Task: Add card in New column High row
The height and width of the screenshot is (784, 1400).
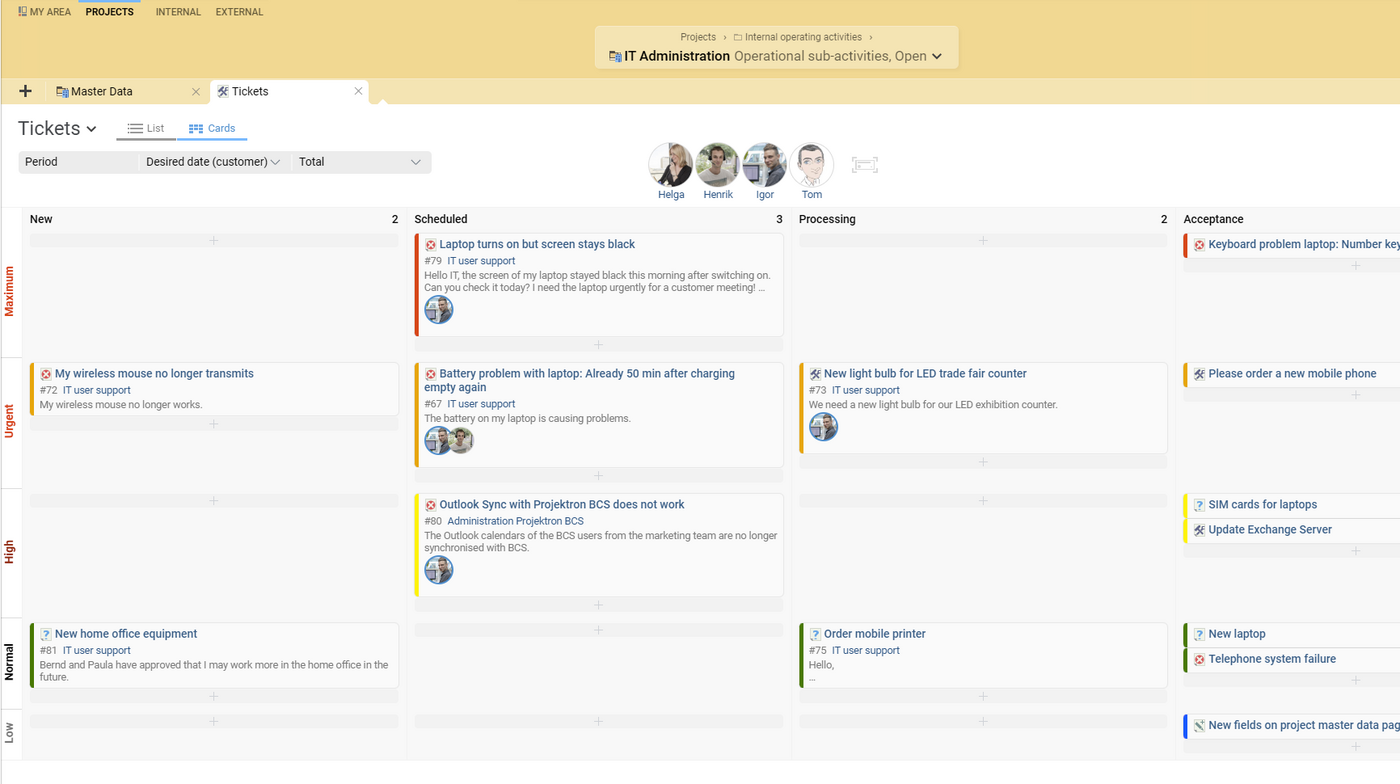Action: (x=214, y=501)
